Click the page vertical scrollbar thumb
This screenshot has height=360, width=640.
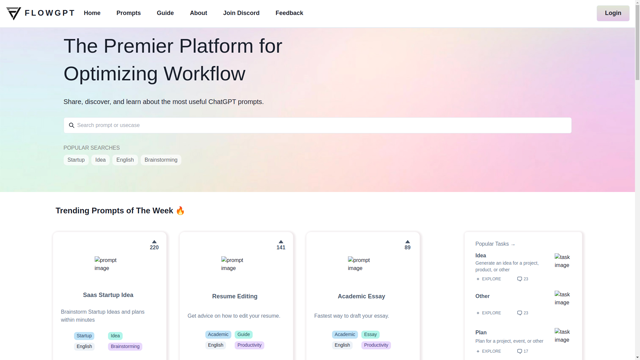tap(637, 41)
